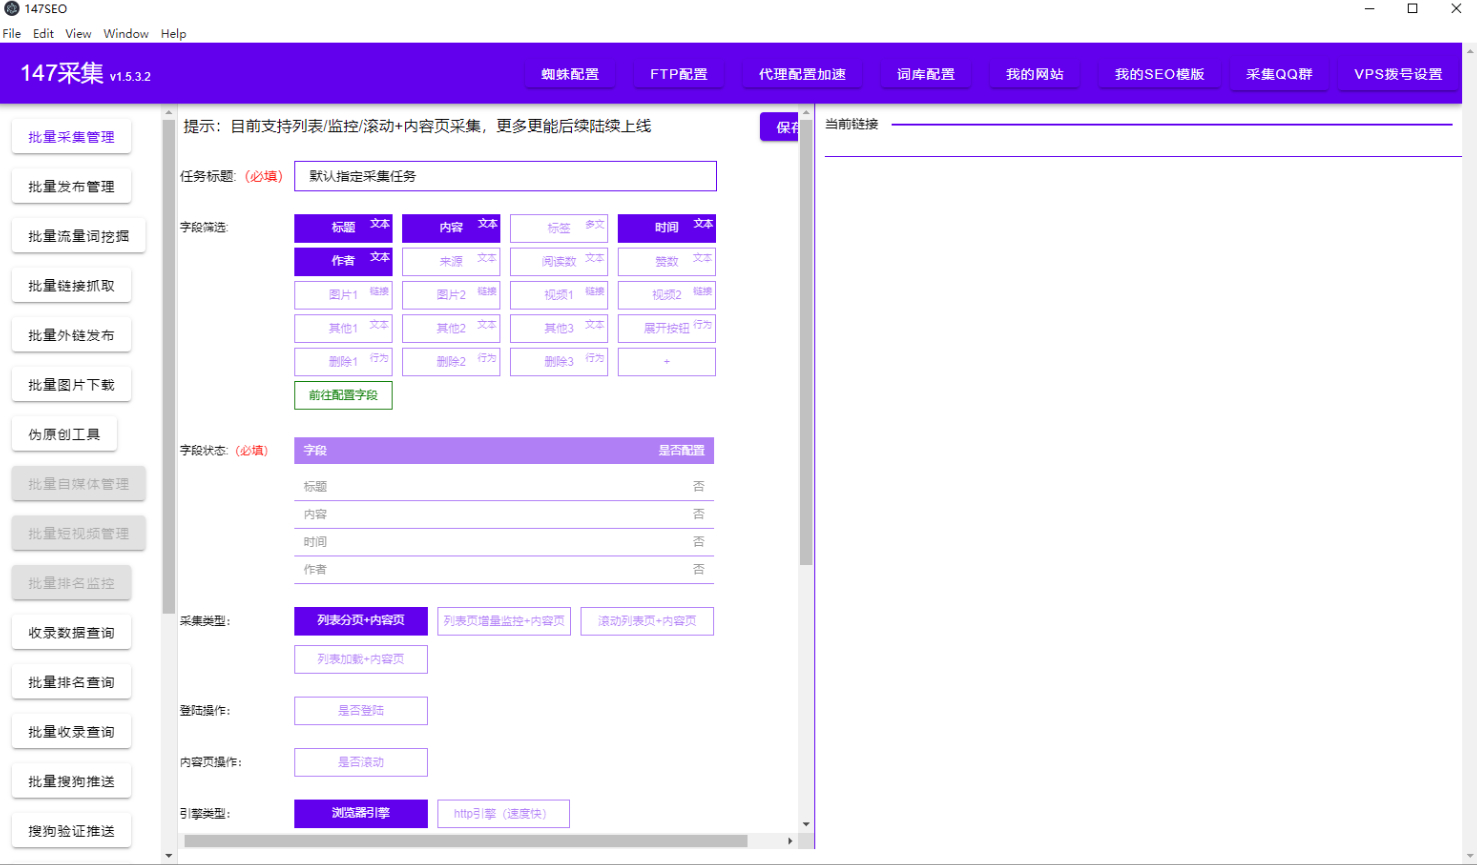
Task: Open VPS拨号设置 settings
Action: coord(1398,74)
